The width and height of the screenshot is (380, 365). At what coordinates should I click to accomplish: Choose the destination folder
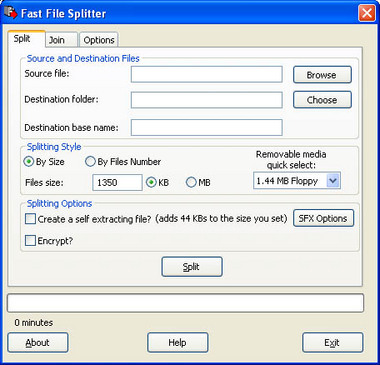point(322,100)
